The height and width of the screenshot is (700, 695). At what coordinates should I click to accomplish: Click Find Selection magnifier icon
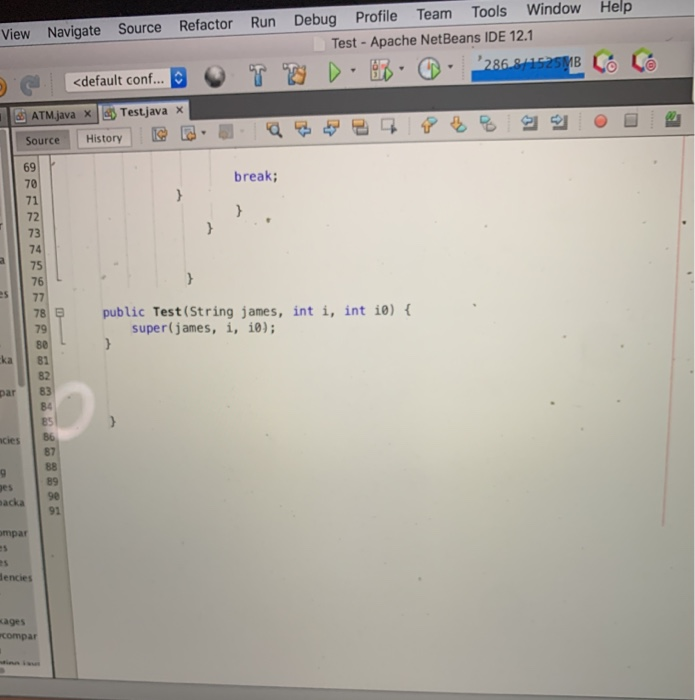[274, 130]
